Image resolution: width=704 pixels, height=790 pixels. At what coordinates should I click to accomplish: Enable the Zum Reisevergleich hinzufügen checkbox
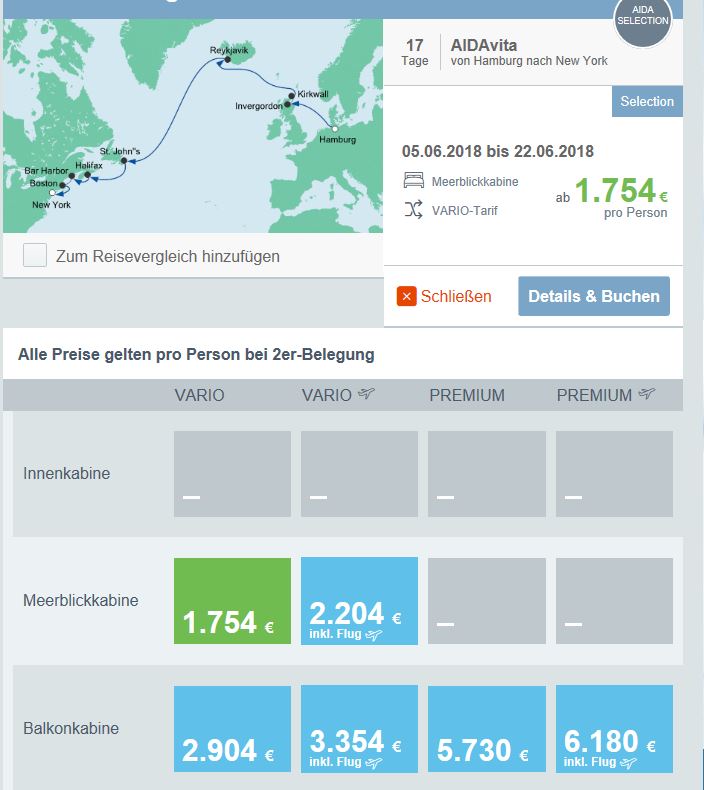pos(35,256)
